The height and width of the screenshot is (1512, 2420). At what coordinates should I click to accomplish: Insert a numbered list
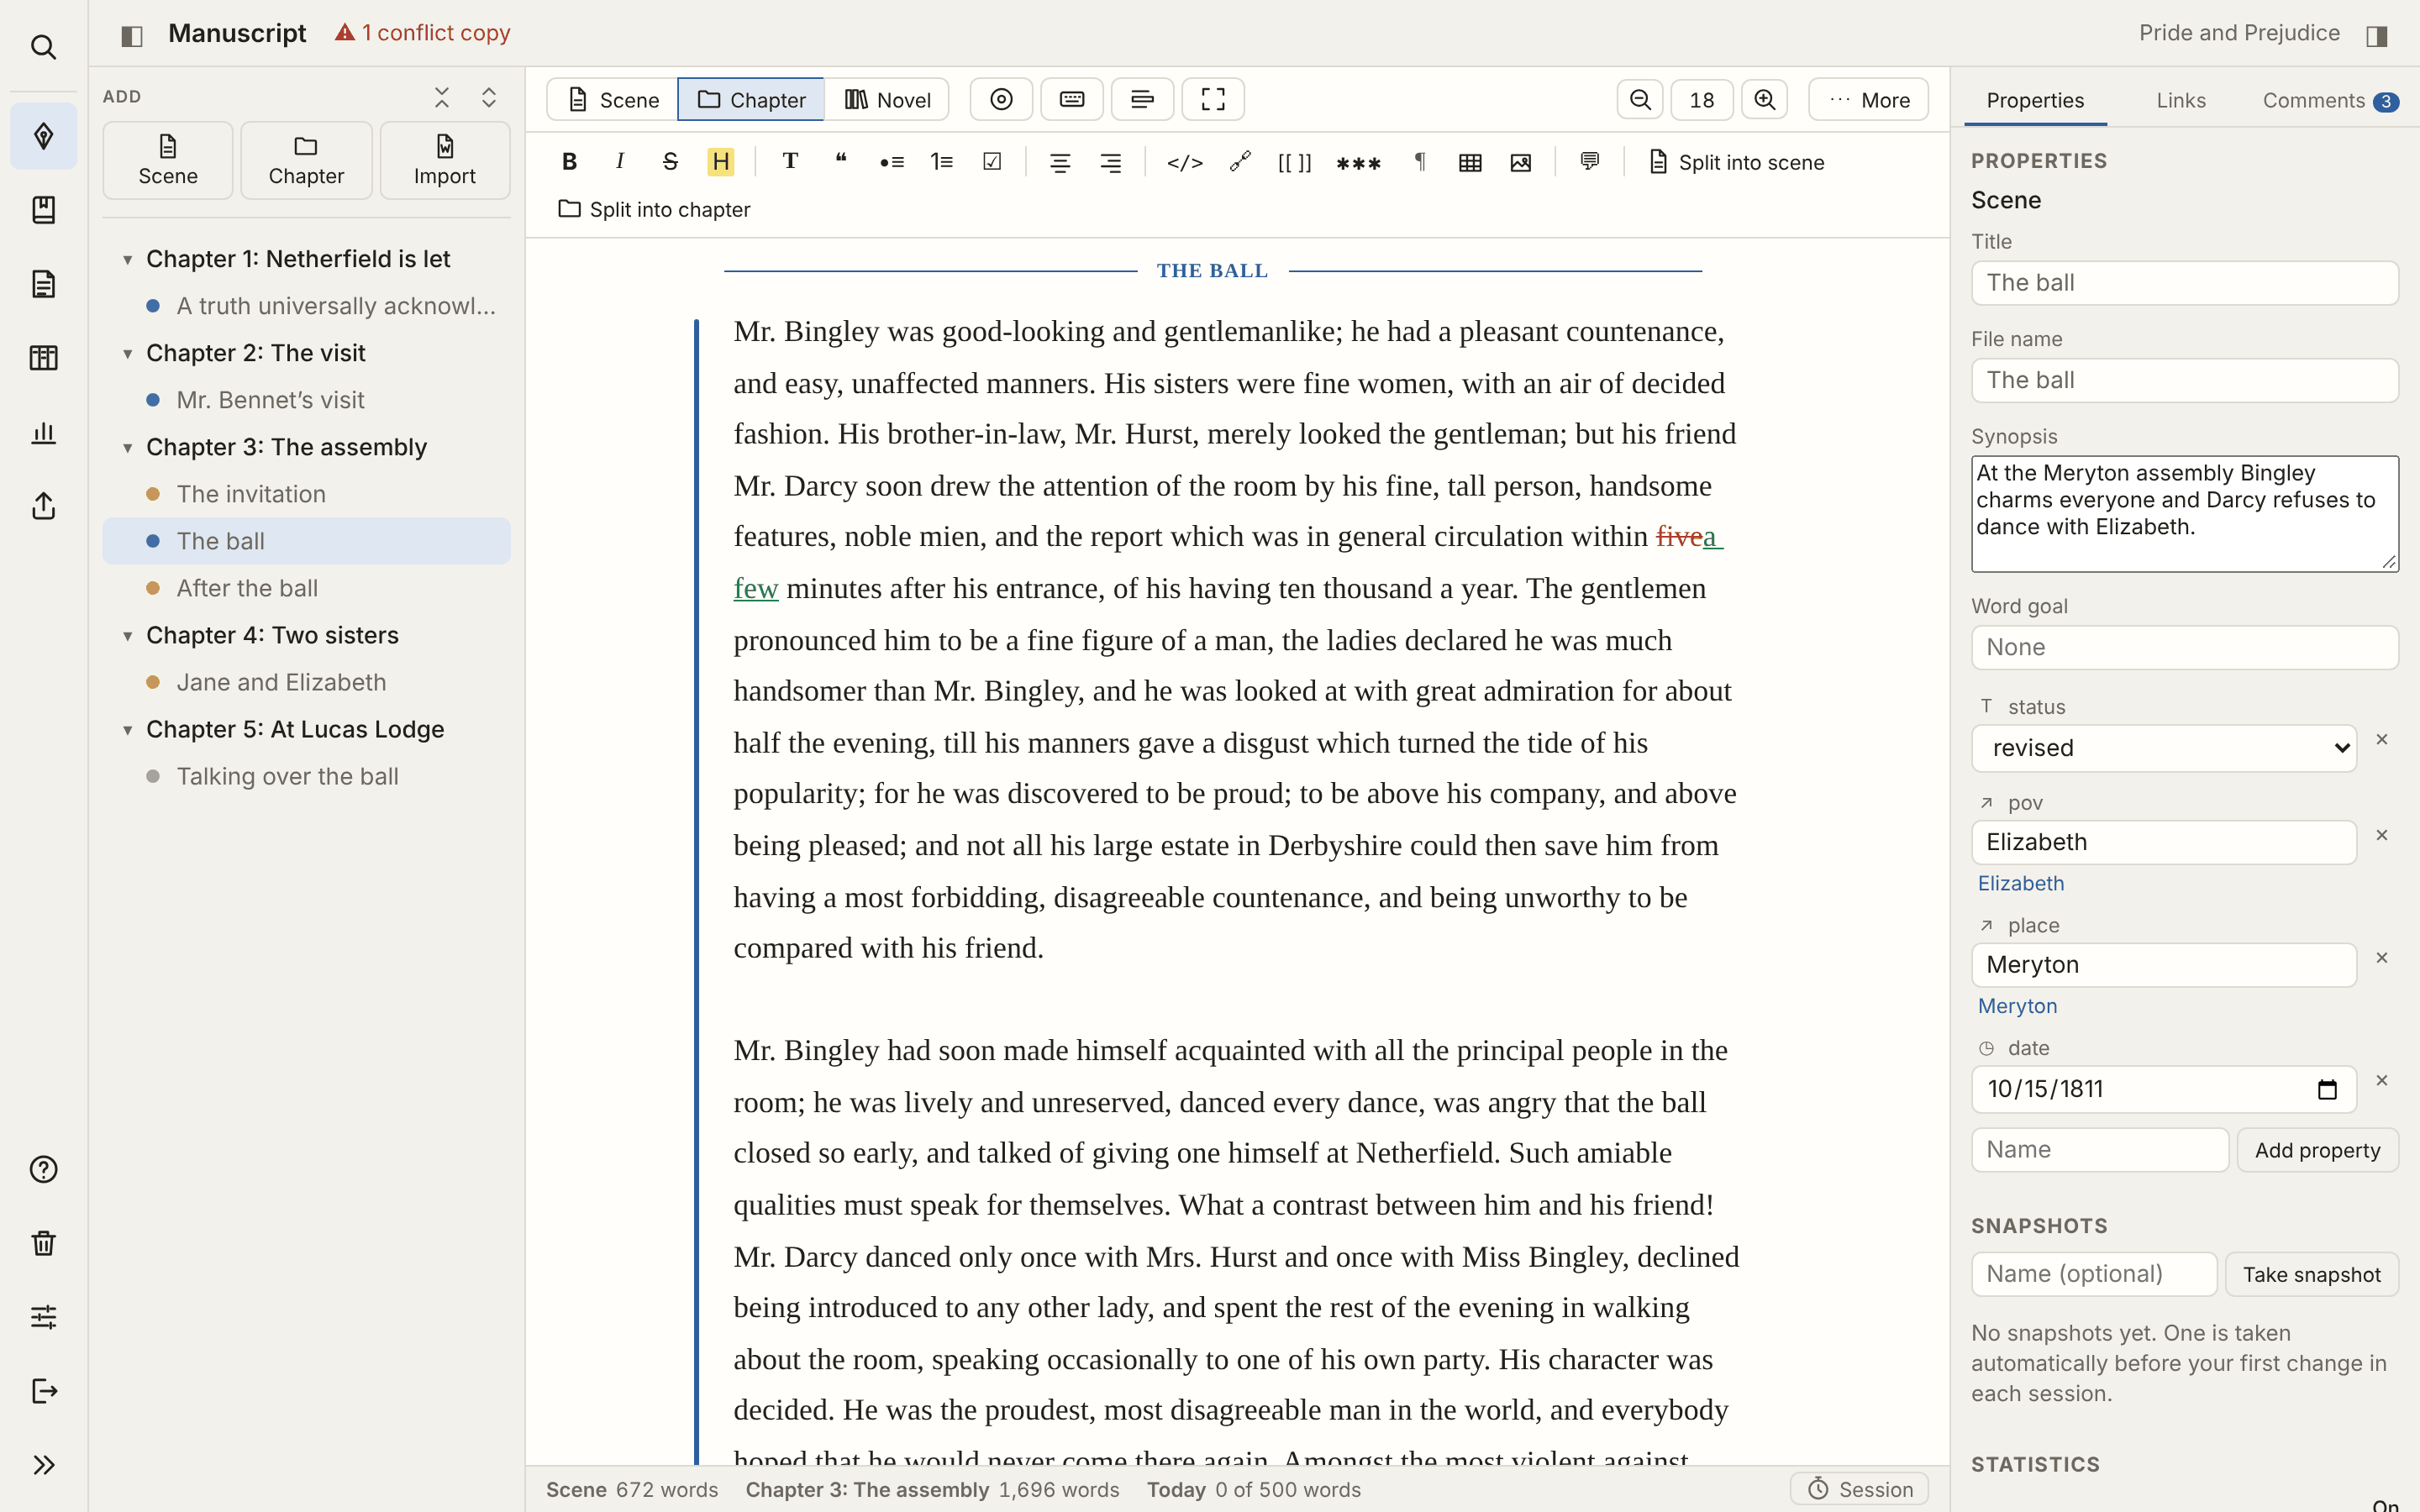click(941, 162)
